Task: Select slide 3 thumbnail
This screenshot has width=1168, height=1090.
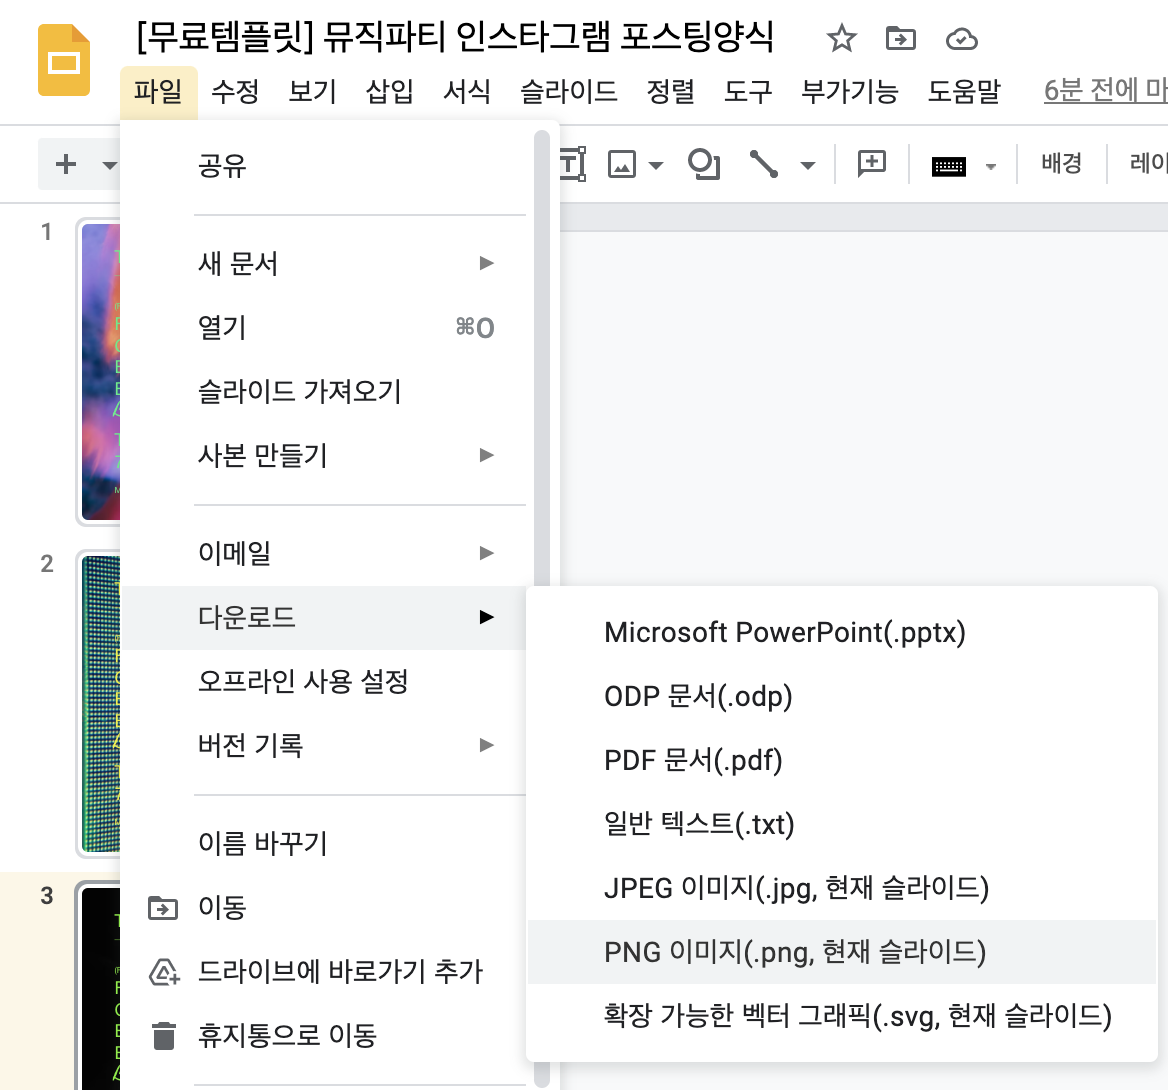Action: click(100, 985)
